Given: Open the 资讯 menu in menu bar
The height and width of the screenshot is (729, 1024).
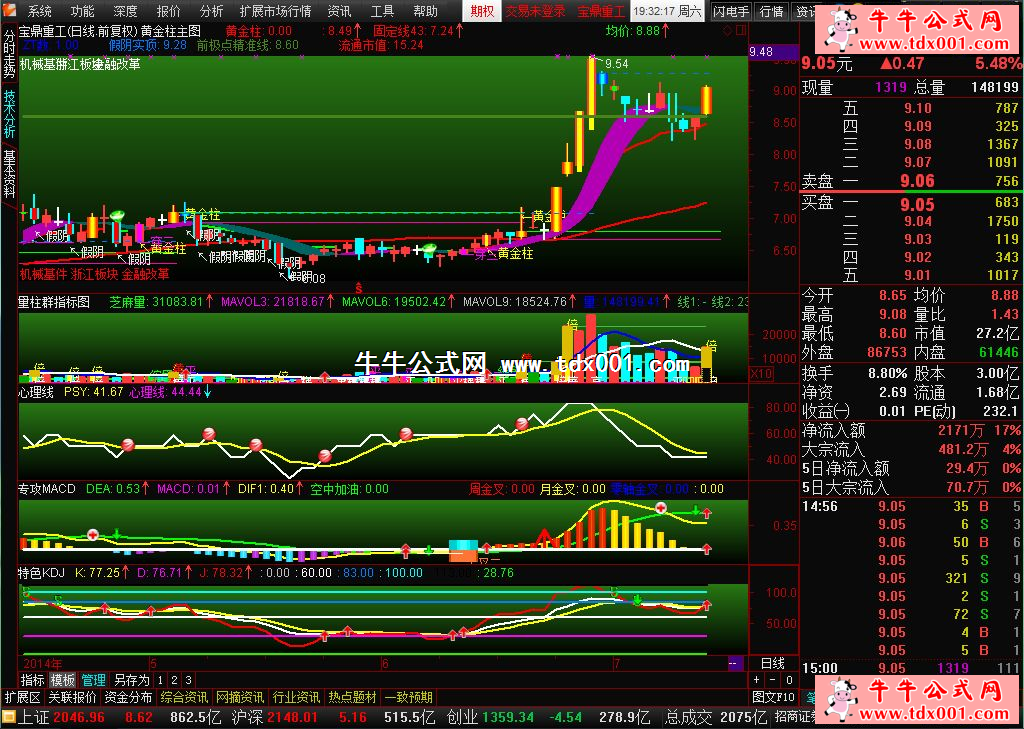Looking at the screenshot, I should [339, 11].
